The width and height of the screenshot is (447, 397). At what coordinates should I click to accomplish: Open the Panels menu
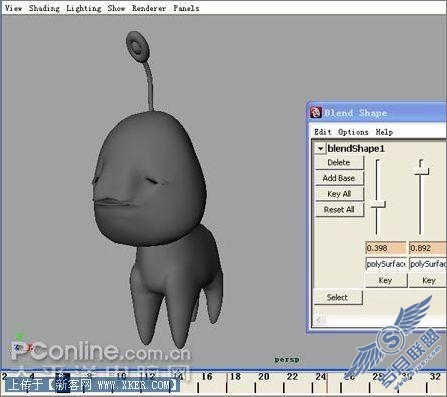point(186,8)
